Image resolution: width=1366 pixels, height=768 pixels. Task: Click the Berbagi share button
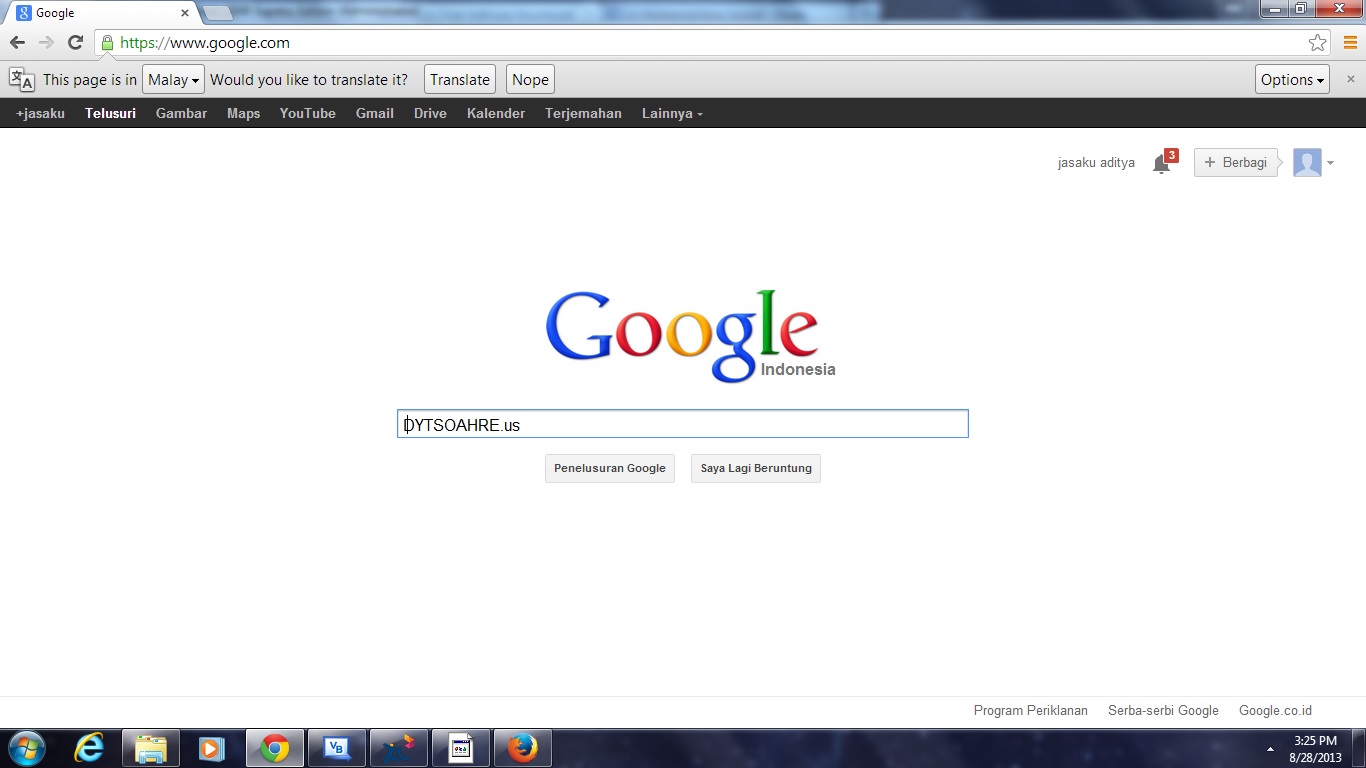pyautogui.click(x=1236, y=162)
